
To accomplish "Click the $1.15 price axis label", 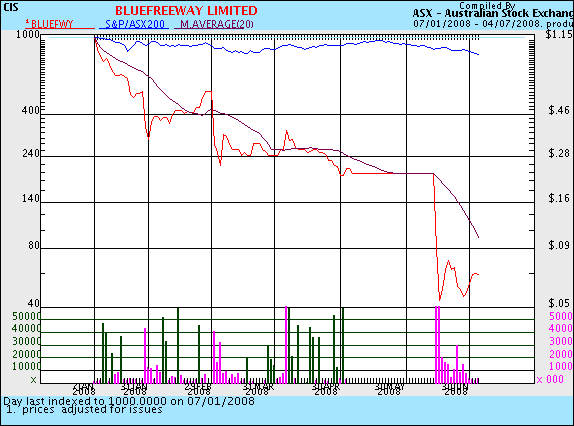I will click(559, 34).
